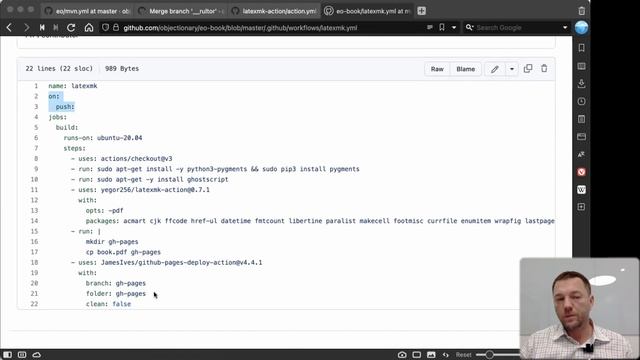Go forward in browser history
The image size is (640, 360).
[27, 28]
